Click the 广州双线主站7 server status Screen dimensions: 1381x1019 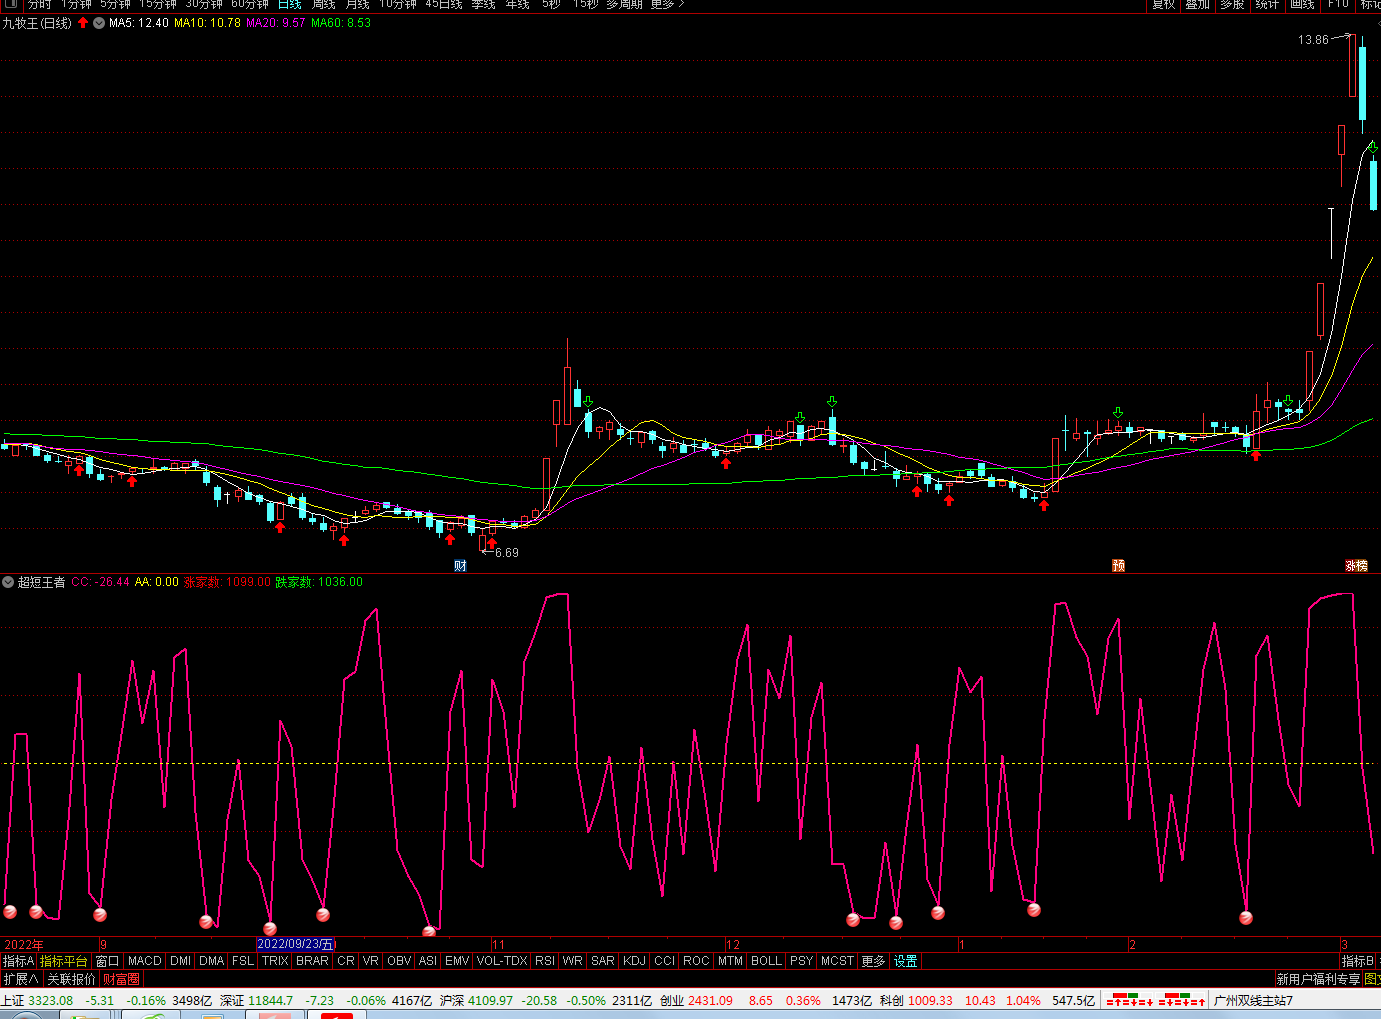[x=1253, y=1000]
